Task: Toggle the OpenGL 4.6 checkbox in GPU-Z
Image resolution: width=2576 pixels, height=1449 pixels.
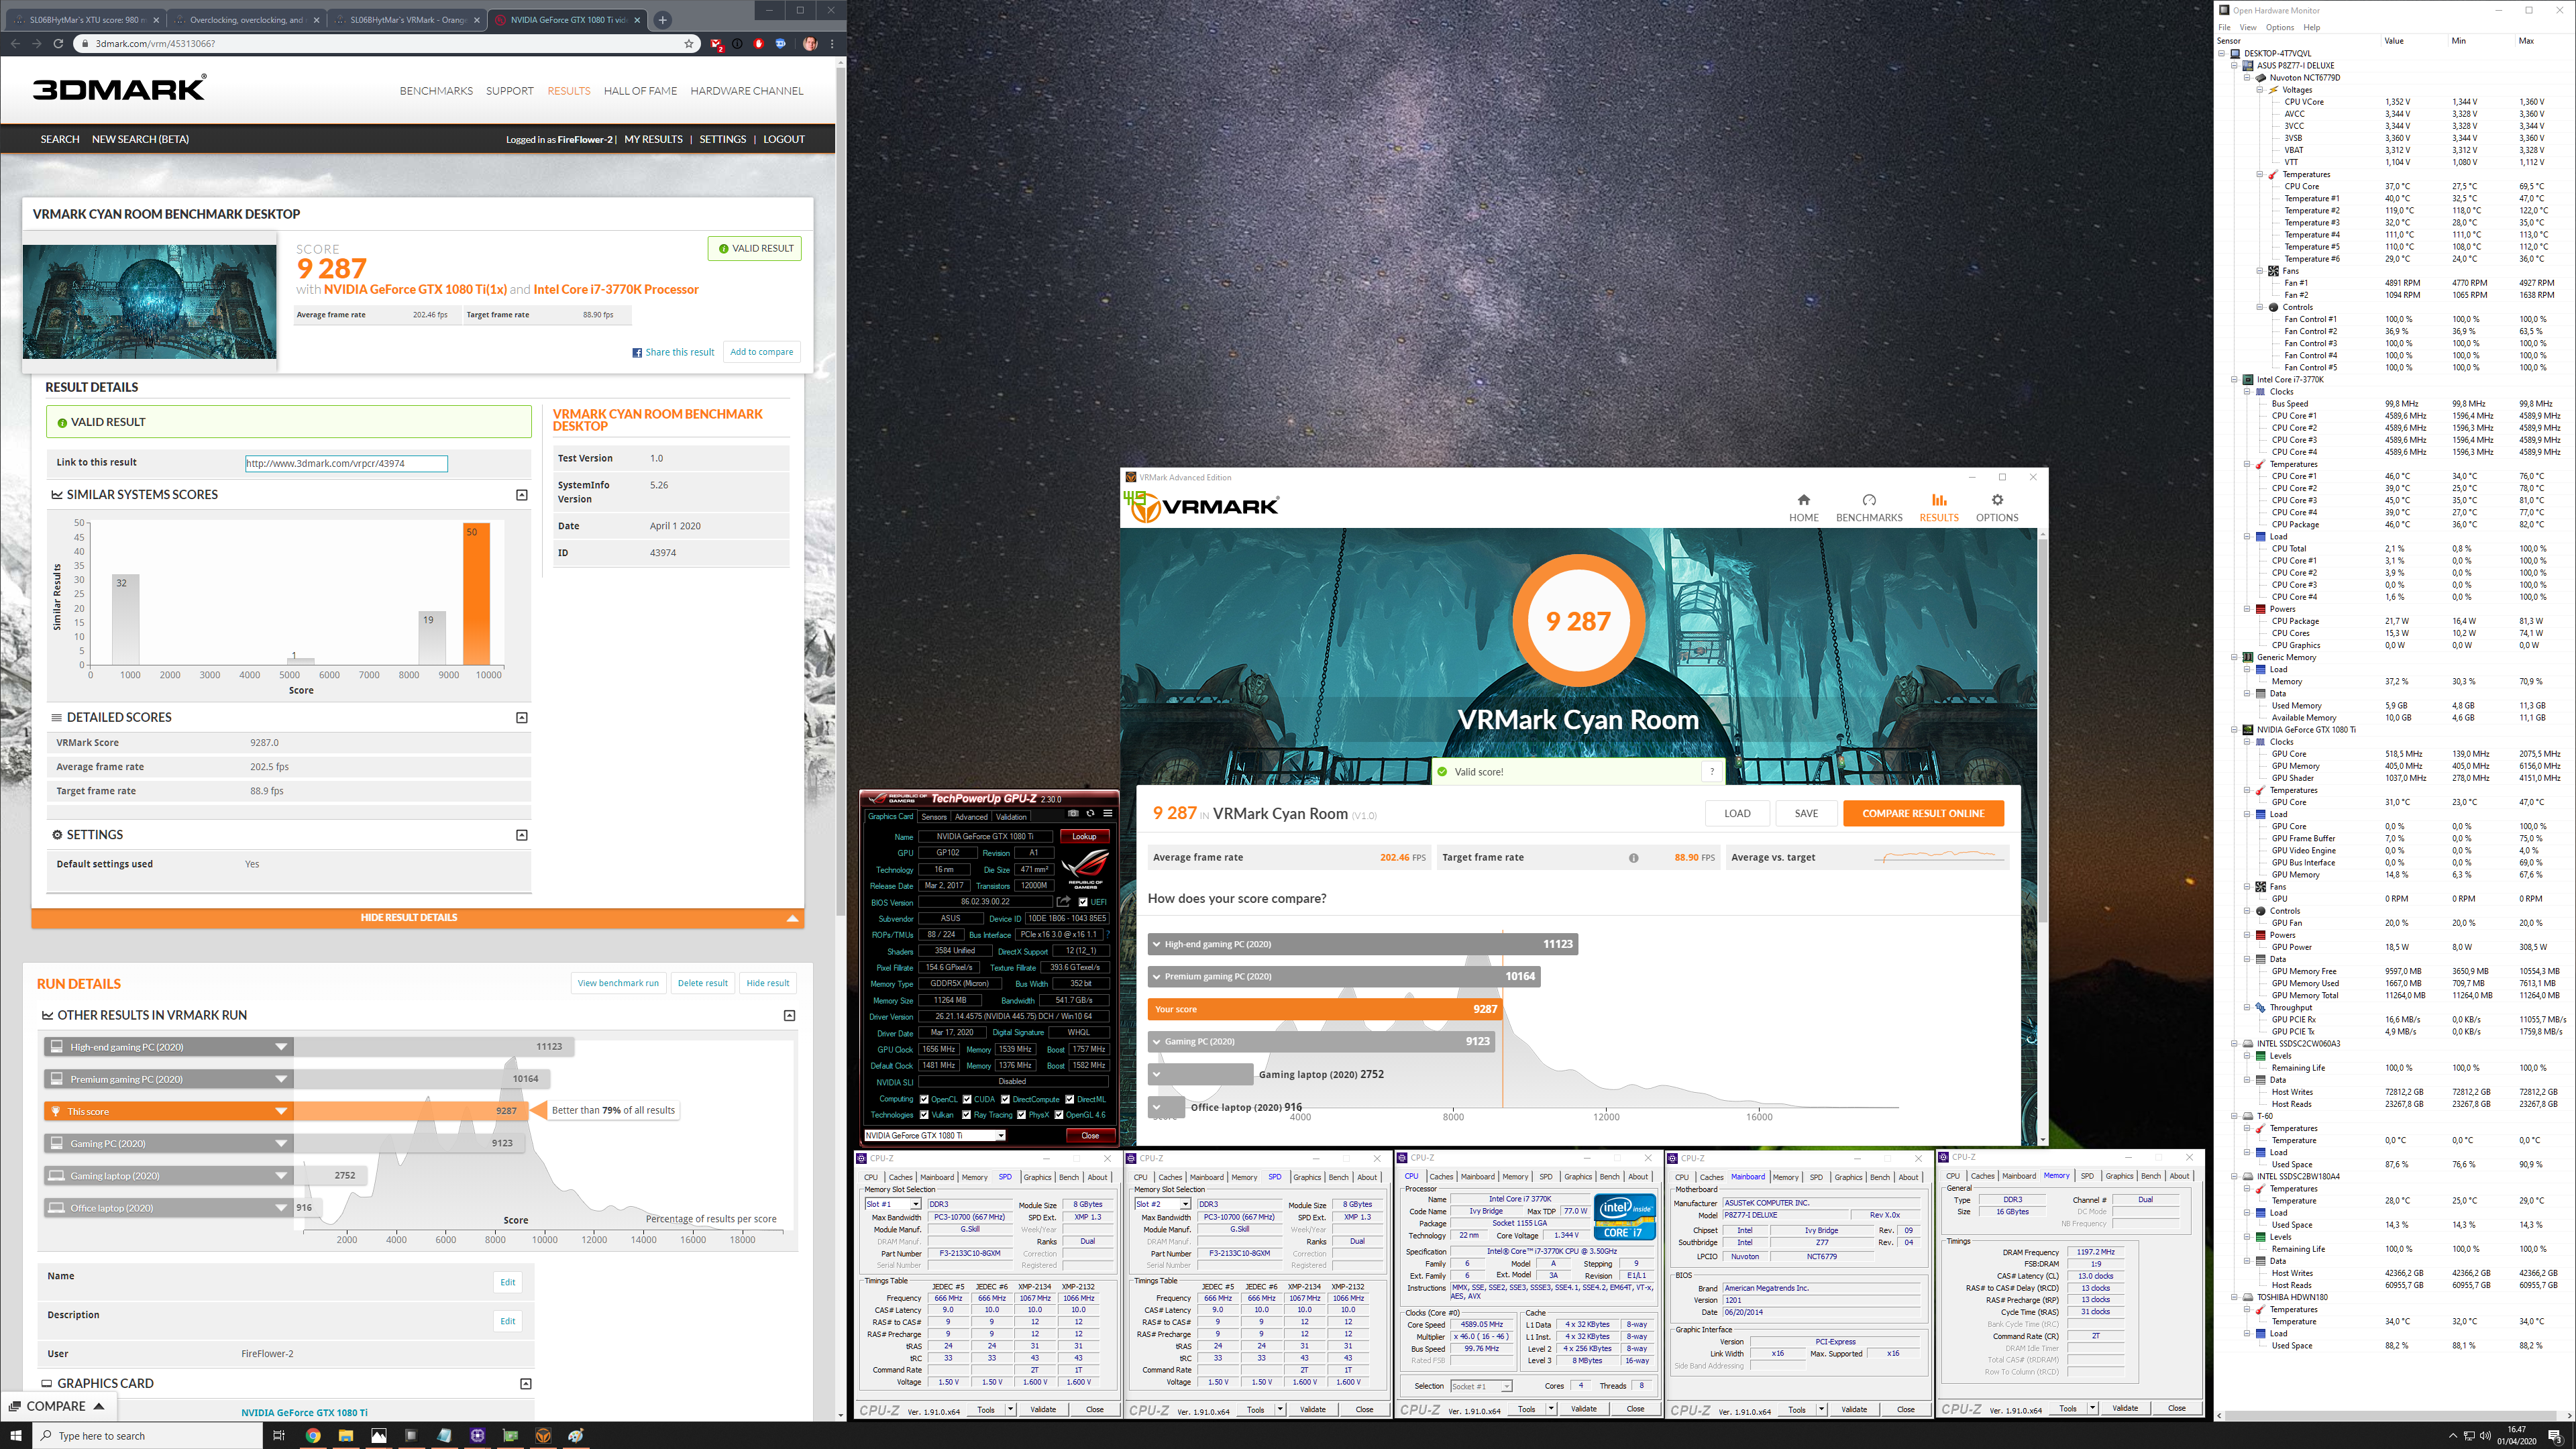Action: [1058, 1114]
